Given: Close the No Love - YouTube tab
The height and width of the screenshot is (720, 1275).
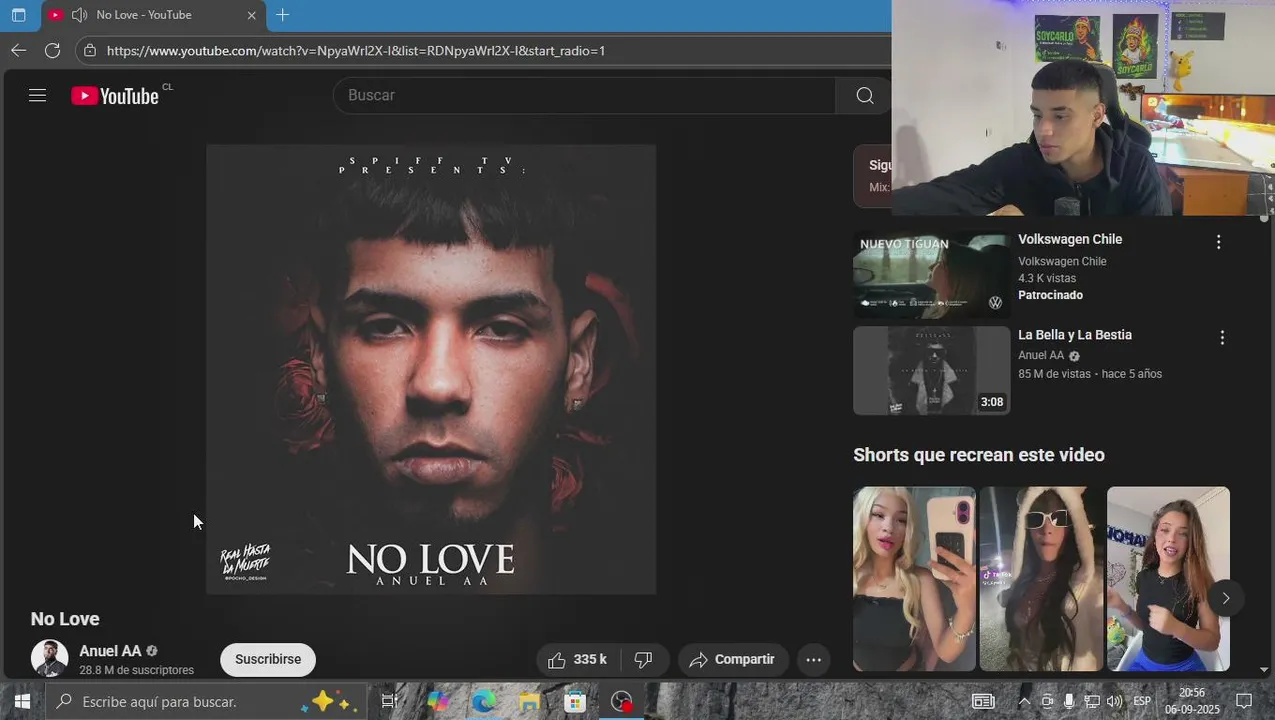Looking at the screenshot, I should [x=252, y=15].
